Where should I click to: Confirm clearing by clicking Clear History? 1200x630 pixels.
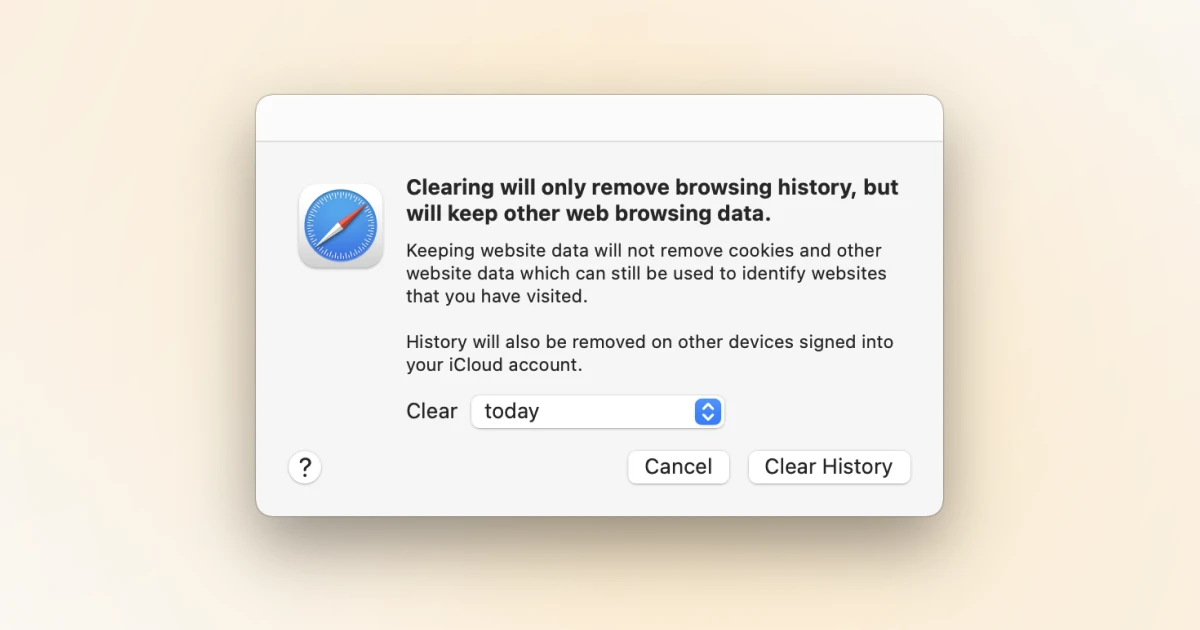click(x=829, y=466)
